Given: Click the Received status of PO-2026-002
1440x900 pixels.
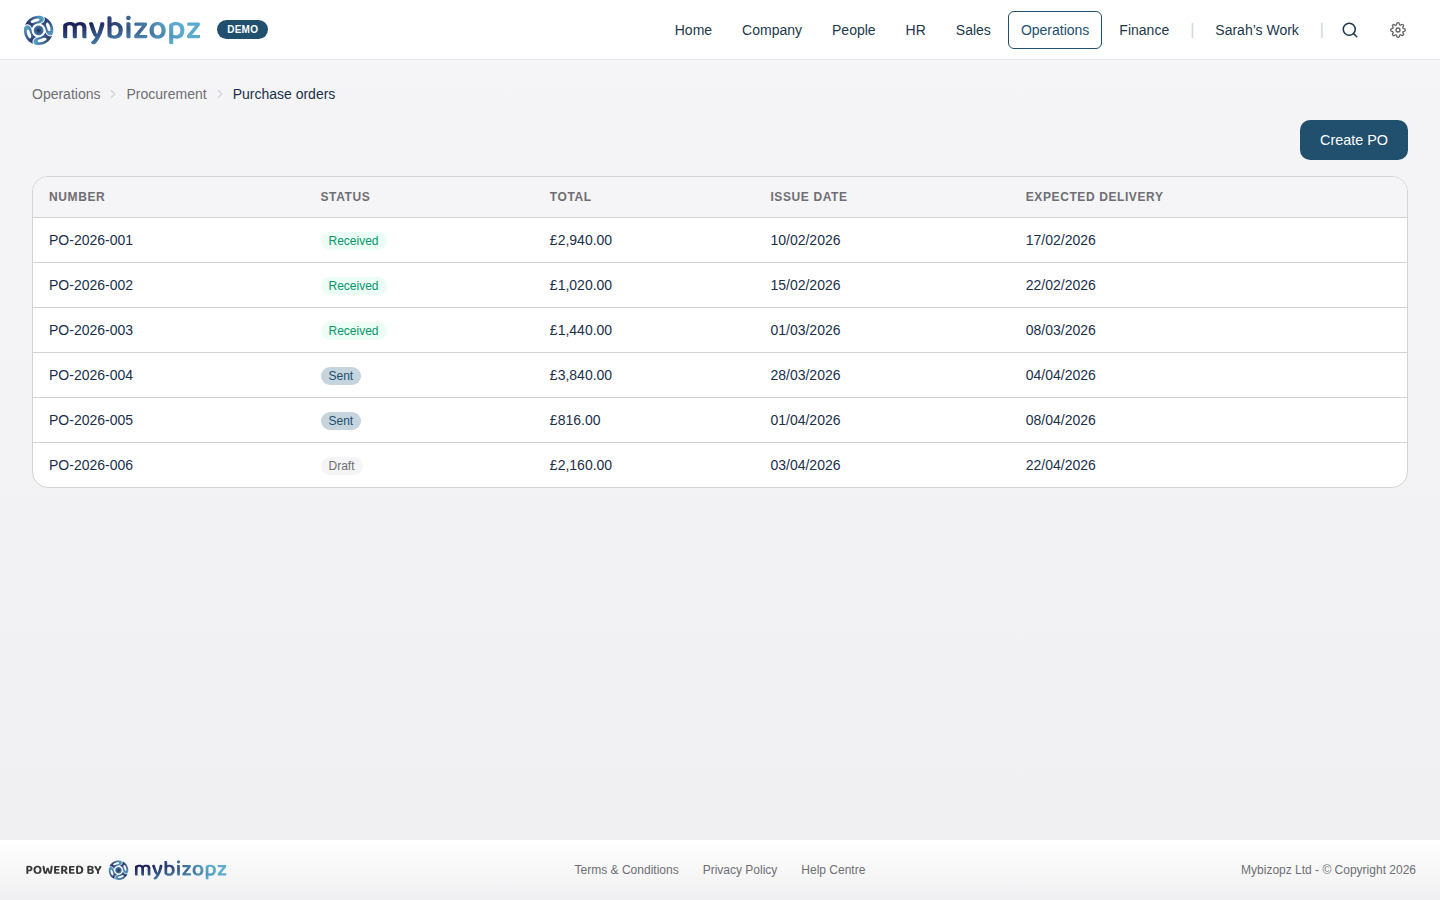Looking at the screenshot, I should pos(353,286).
